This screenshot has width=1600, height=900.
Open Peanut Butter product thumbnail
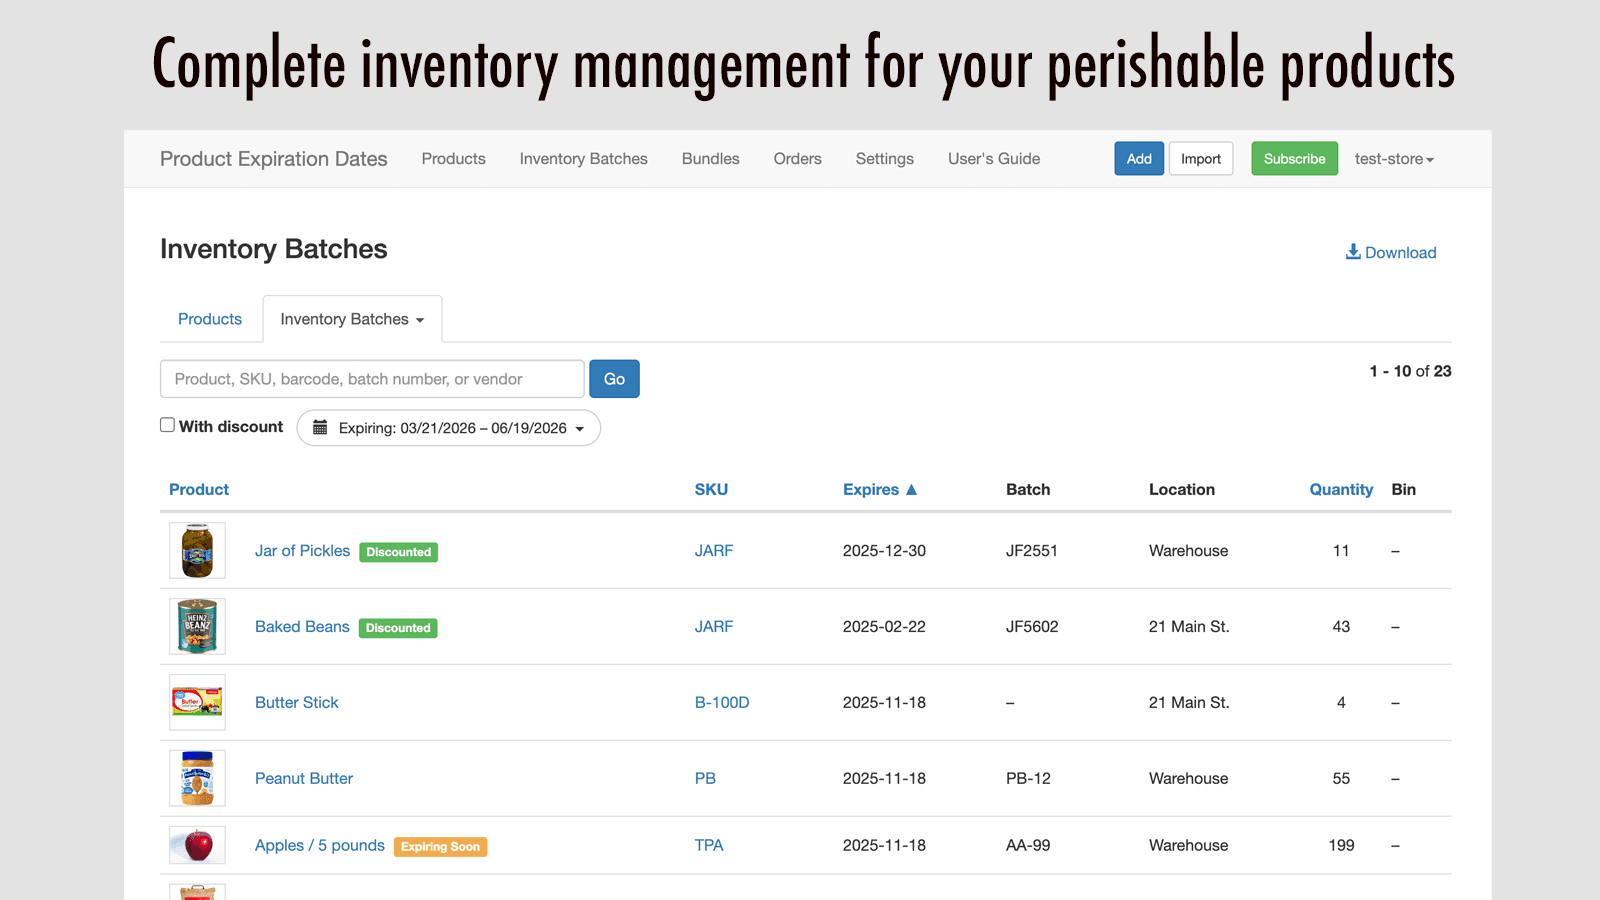click(197, 778)
